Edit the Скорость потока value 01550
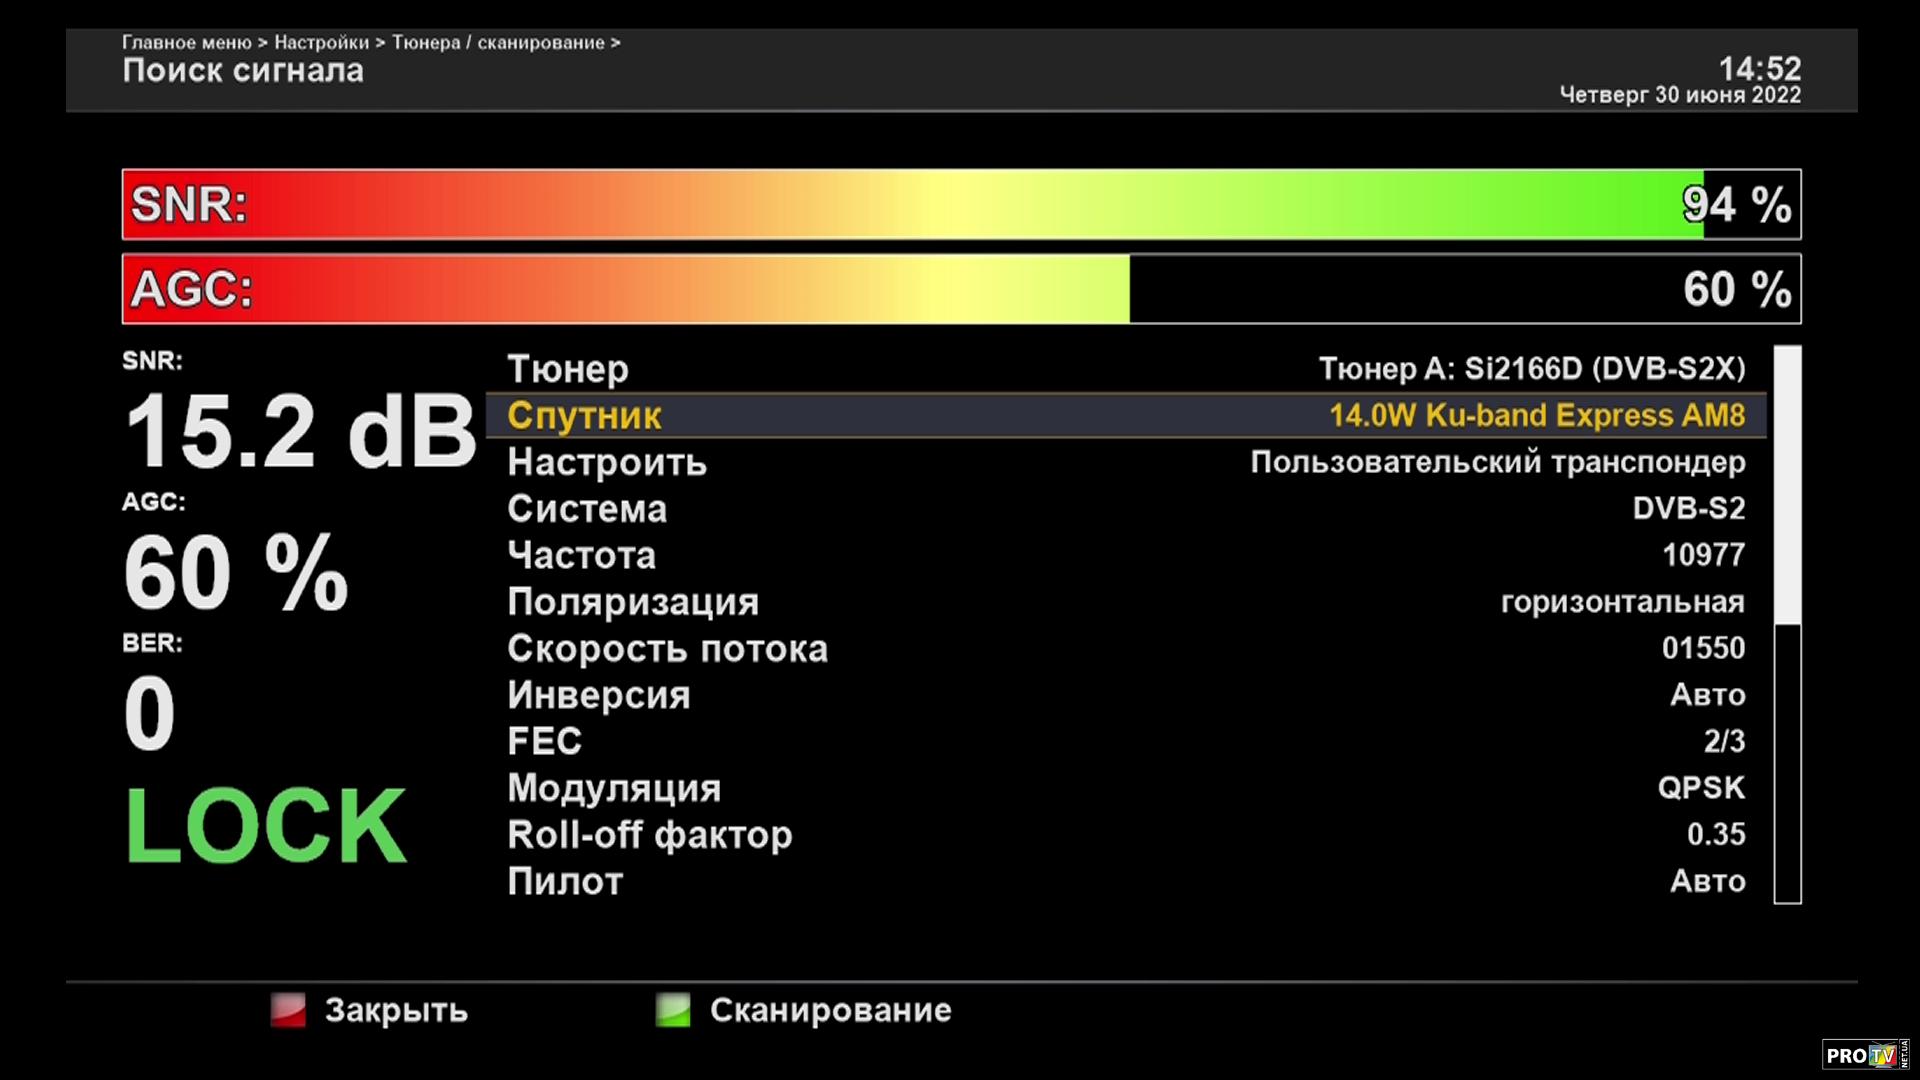The width and height of the screenshot is (1920, 1080). (x=1702, y=648)
